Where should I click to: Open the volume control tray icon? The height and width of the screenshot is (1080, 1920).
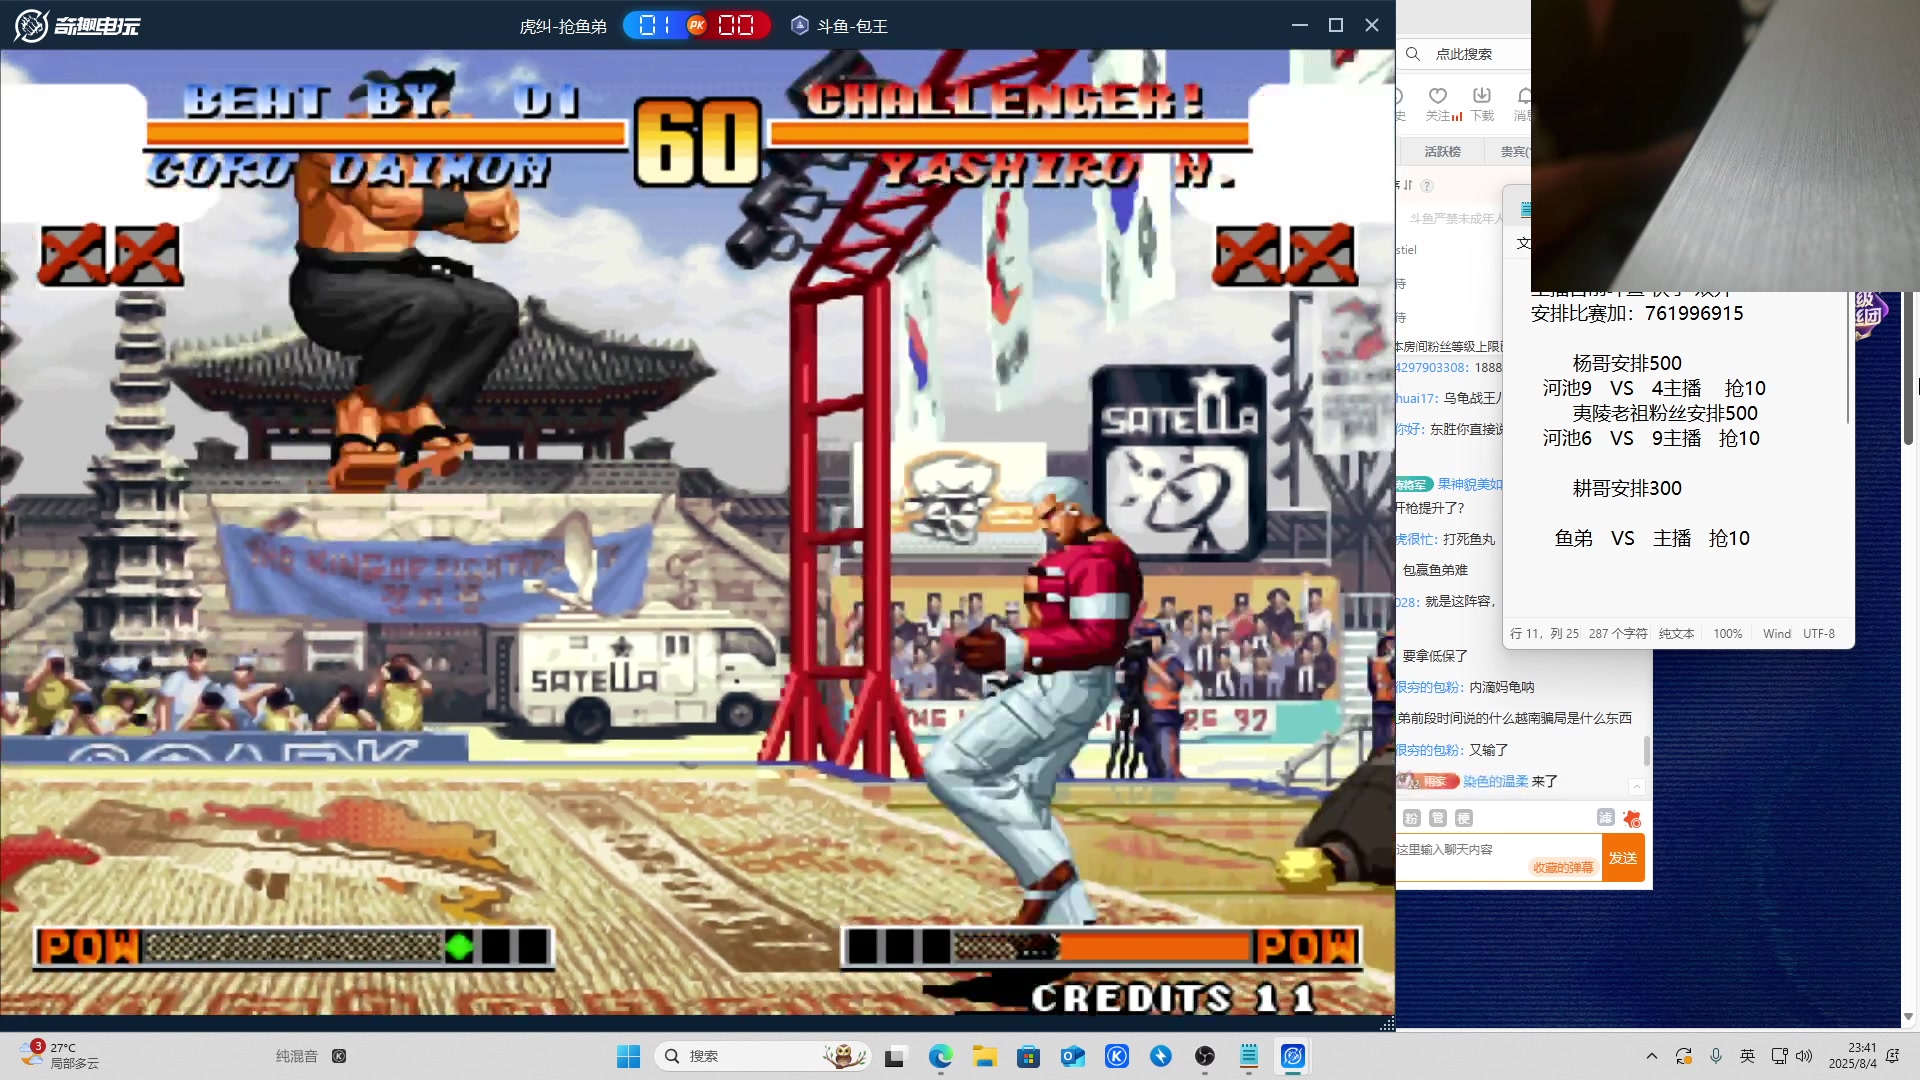[x=1804, y=1056]
